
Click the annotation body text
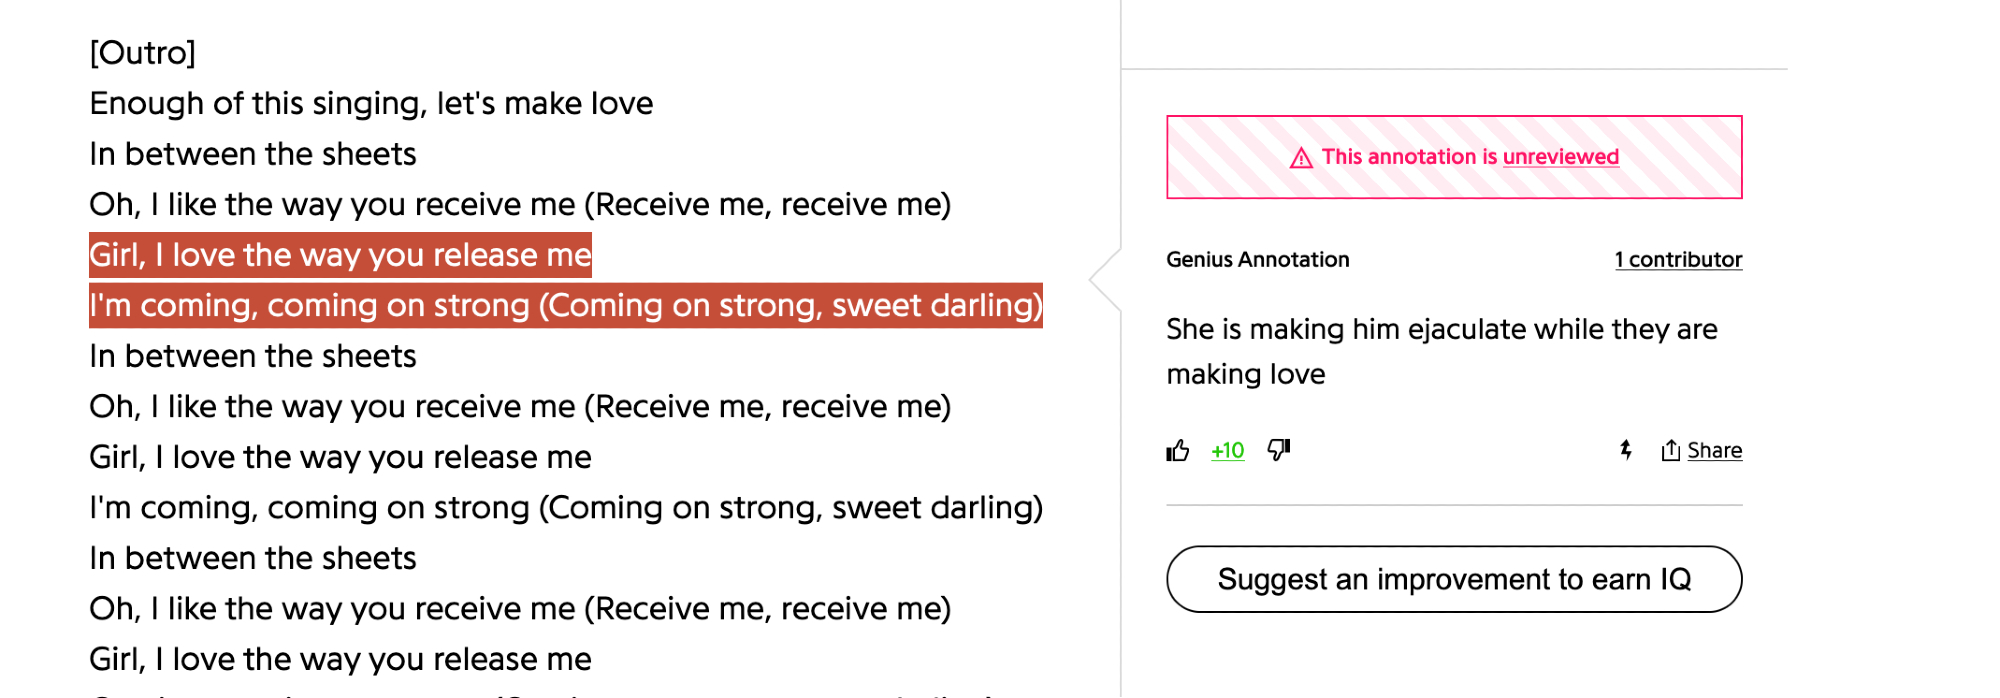[1441, 351]
